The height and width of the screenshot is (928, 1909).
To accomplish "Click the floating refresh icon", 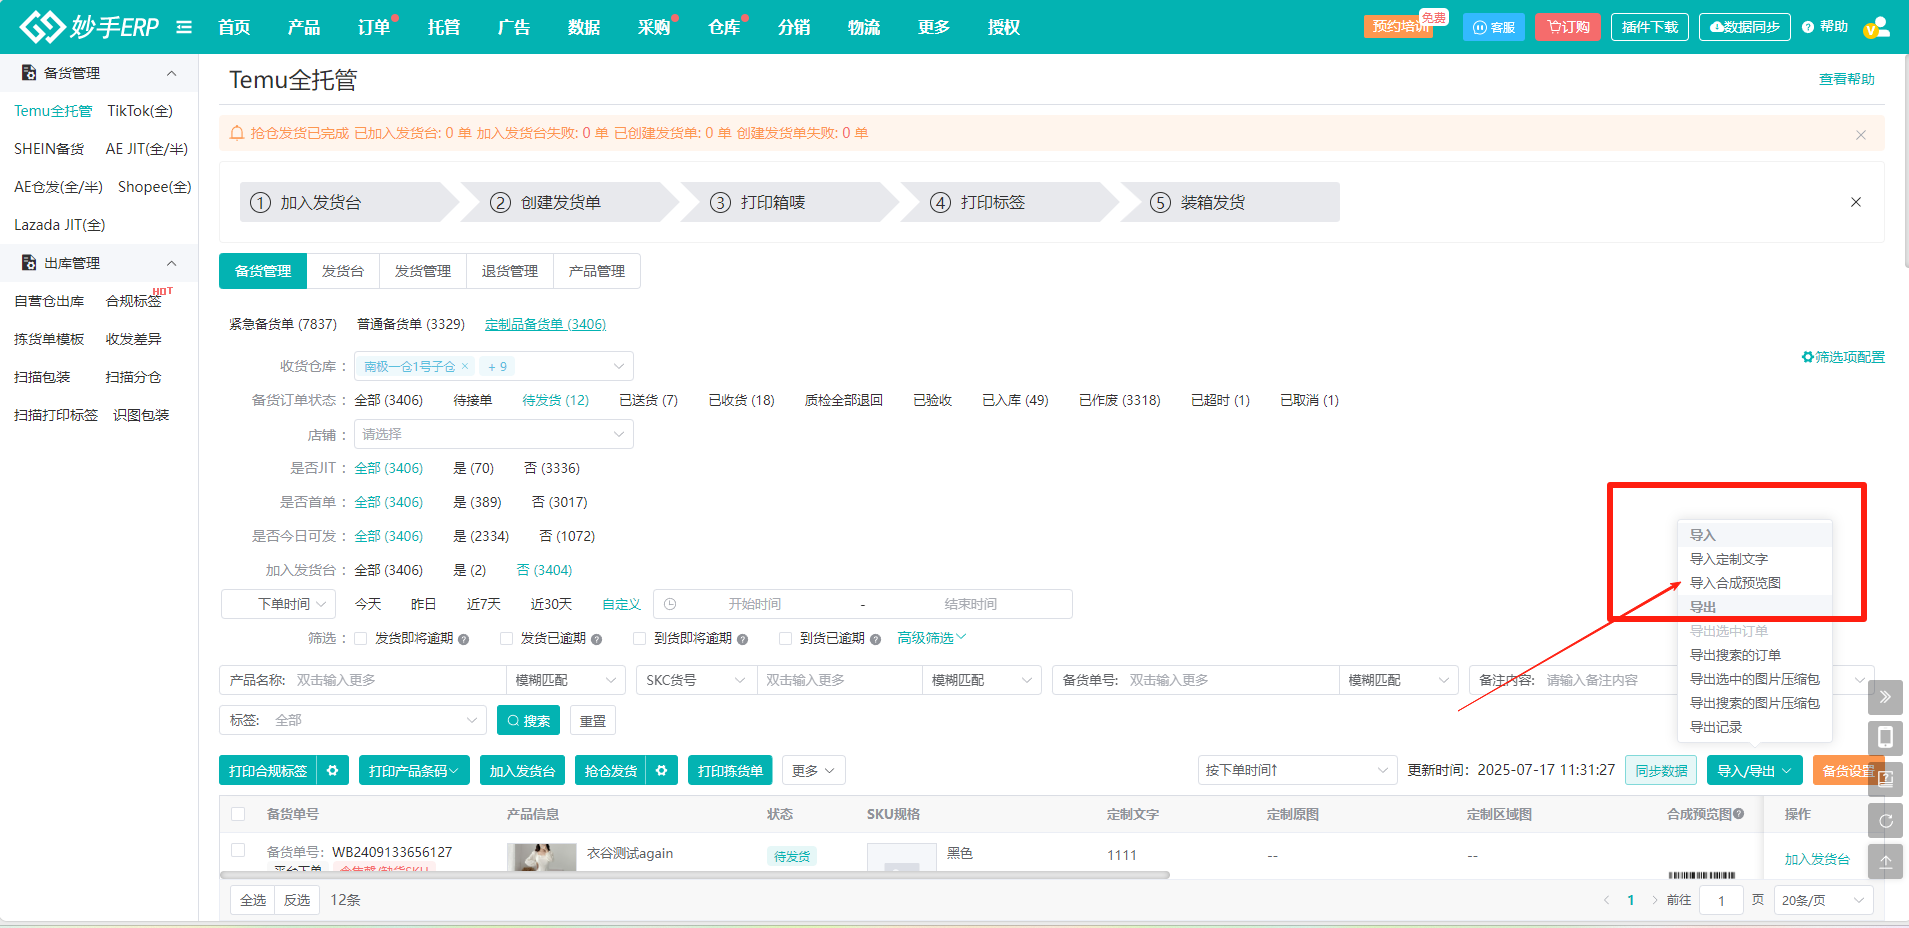I will [1885, 820].
